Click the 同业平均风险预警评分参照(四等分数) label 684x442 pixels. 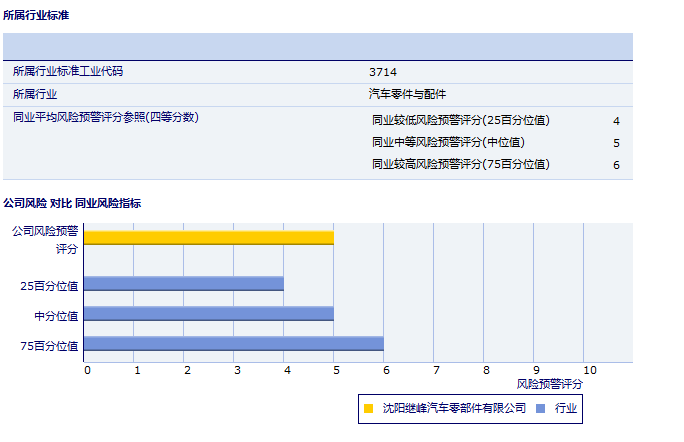(x=105, y=118)
